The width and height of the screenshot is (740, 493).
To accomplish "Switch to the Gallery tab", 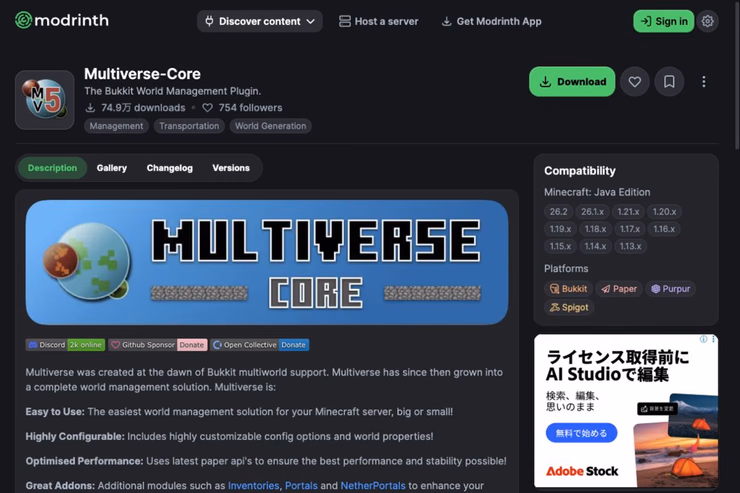I will pyautogui.click(x=112, y=168).
